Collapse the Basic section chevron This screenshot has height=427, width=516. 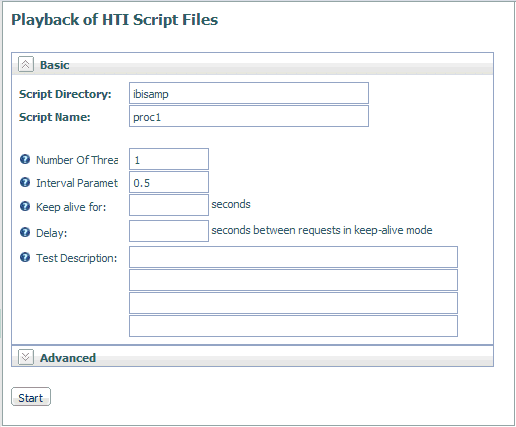pos(26,64)
